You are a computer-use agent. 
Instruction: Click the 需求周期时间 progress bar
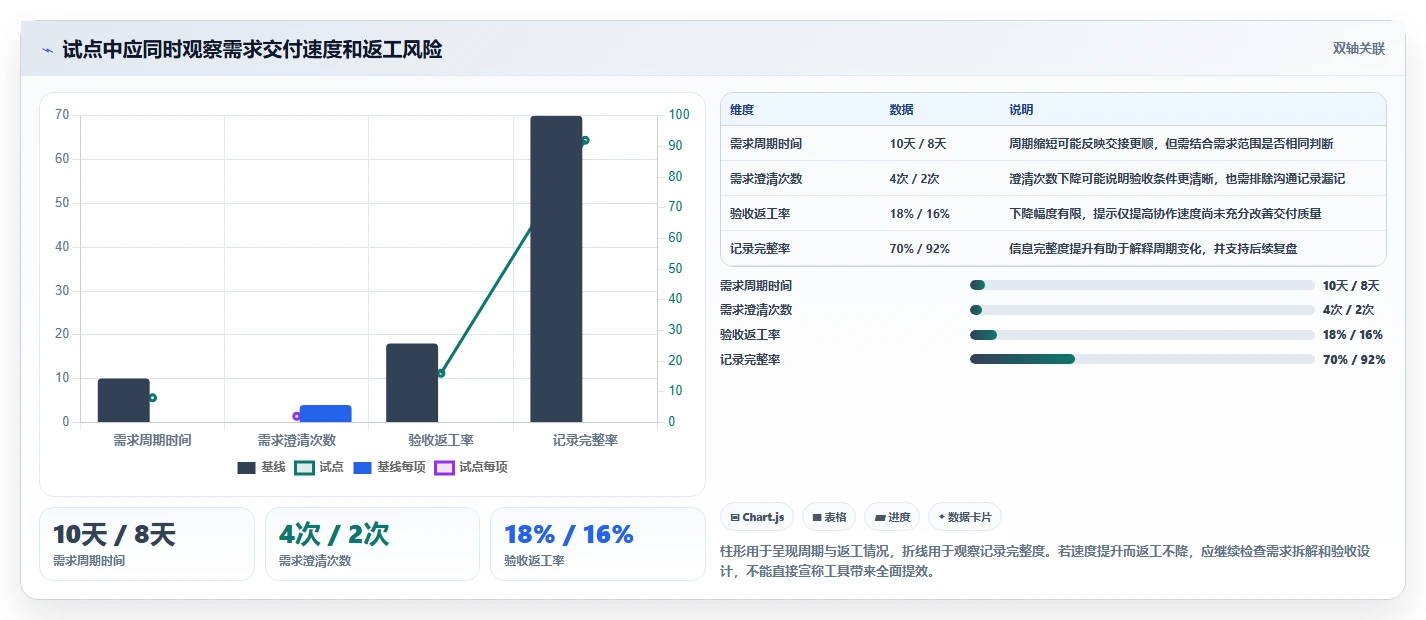1142,285
